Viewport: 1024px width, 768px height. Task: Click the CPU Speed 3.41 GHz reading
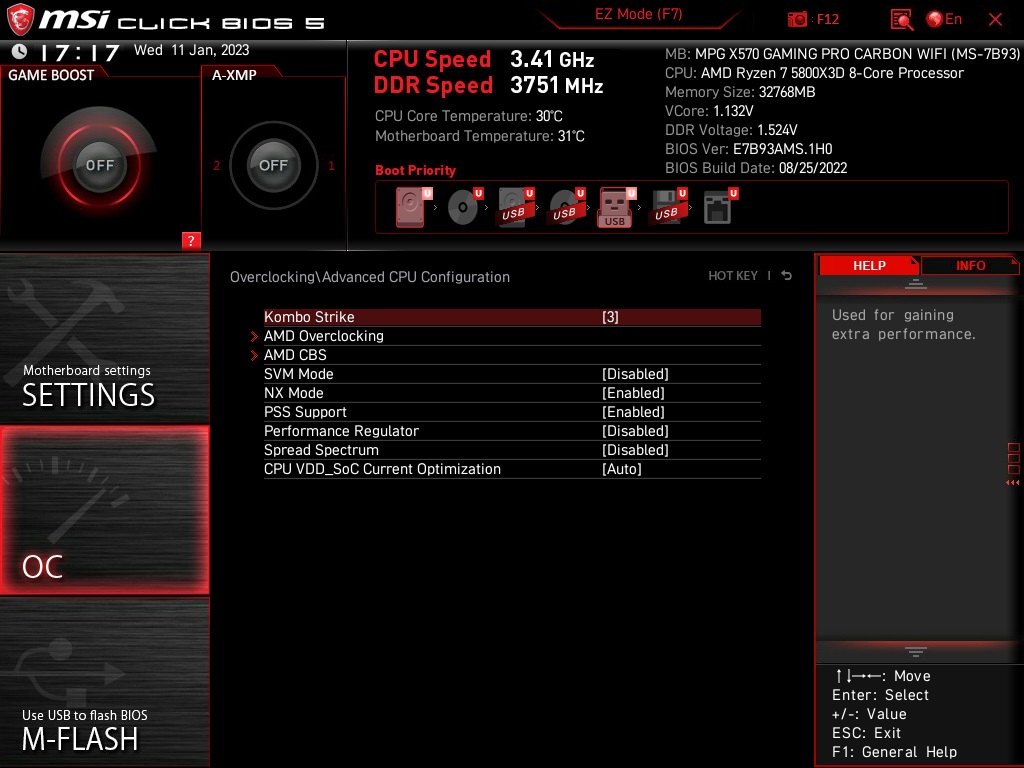484,59
